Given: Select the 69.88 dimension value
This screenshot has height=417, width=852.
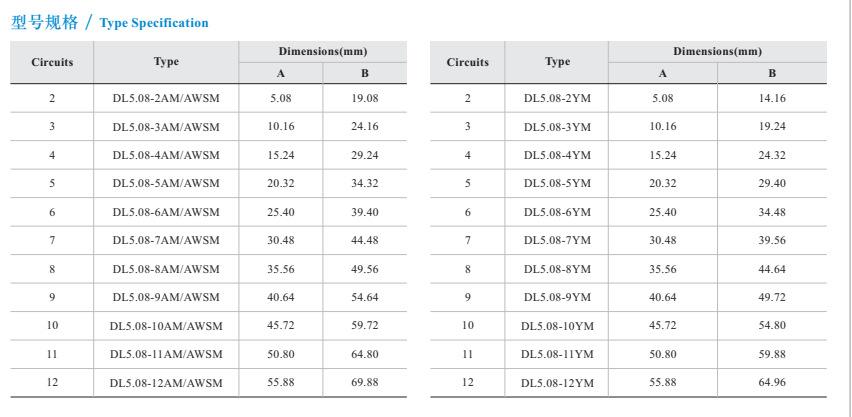Looking at the screenshot, I should [365, 383].
